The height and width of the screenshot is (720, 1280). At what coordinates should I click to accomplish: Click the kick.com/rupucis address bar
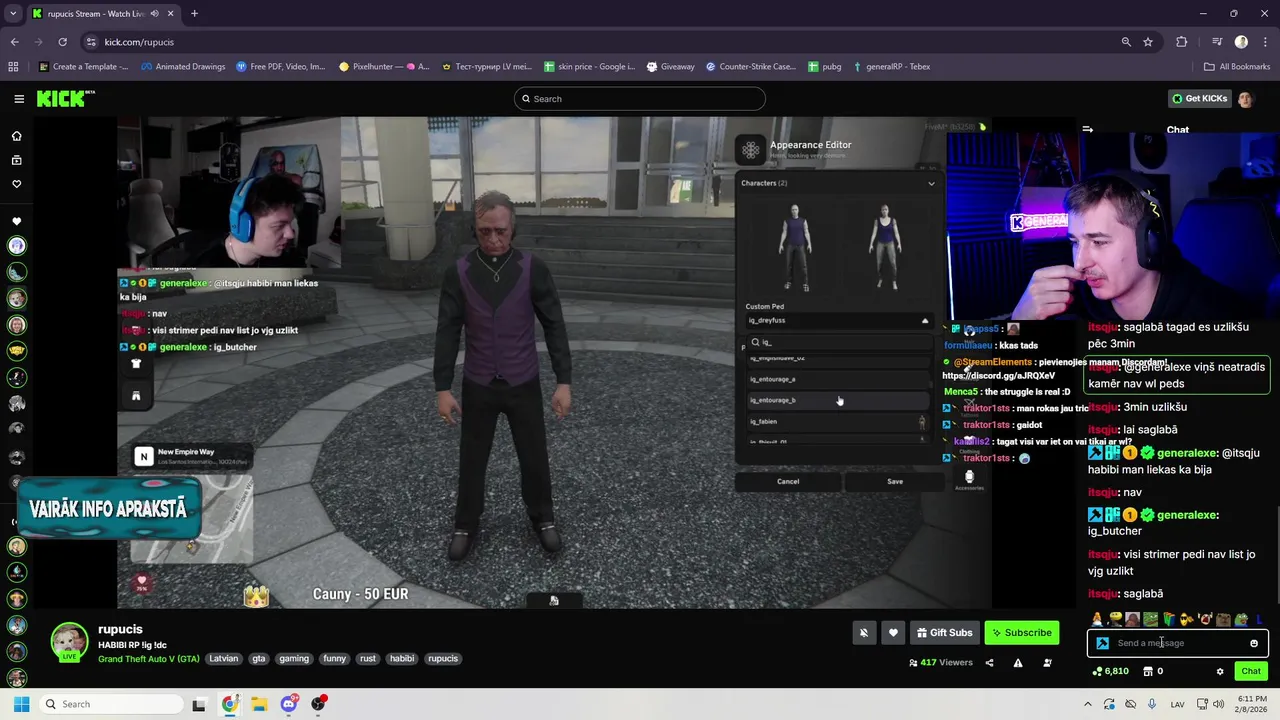pyautogui.click(x=600, y=42)
